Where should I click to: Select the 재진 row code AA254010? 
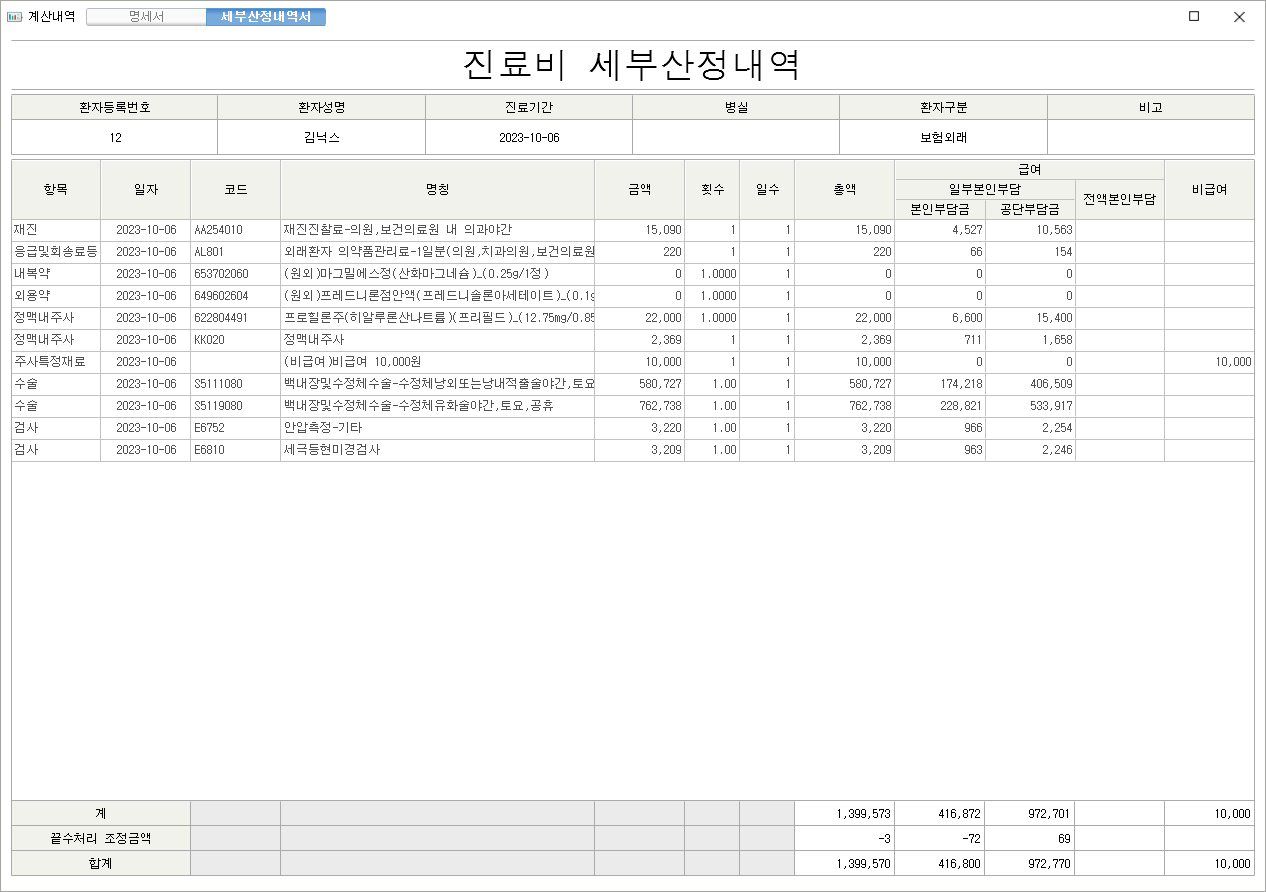point(218,230)
